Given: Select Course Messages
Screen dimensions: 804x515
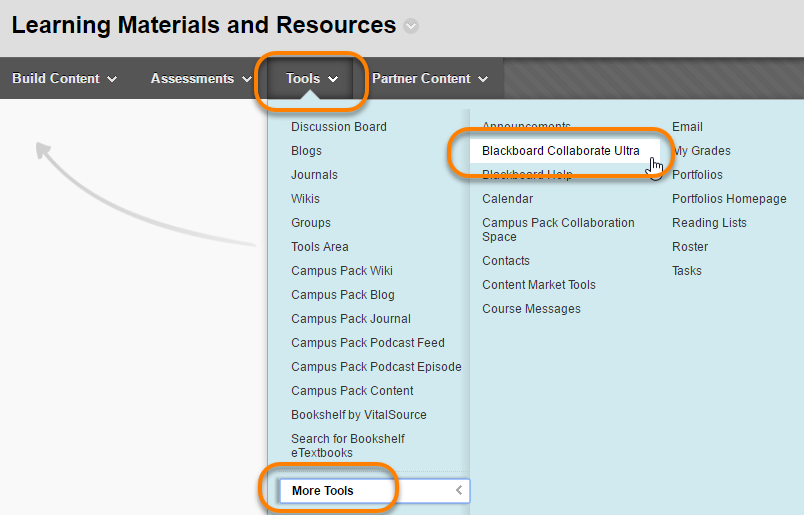Looking at the screenshot, I should point(531,309).
